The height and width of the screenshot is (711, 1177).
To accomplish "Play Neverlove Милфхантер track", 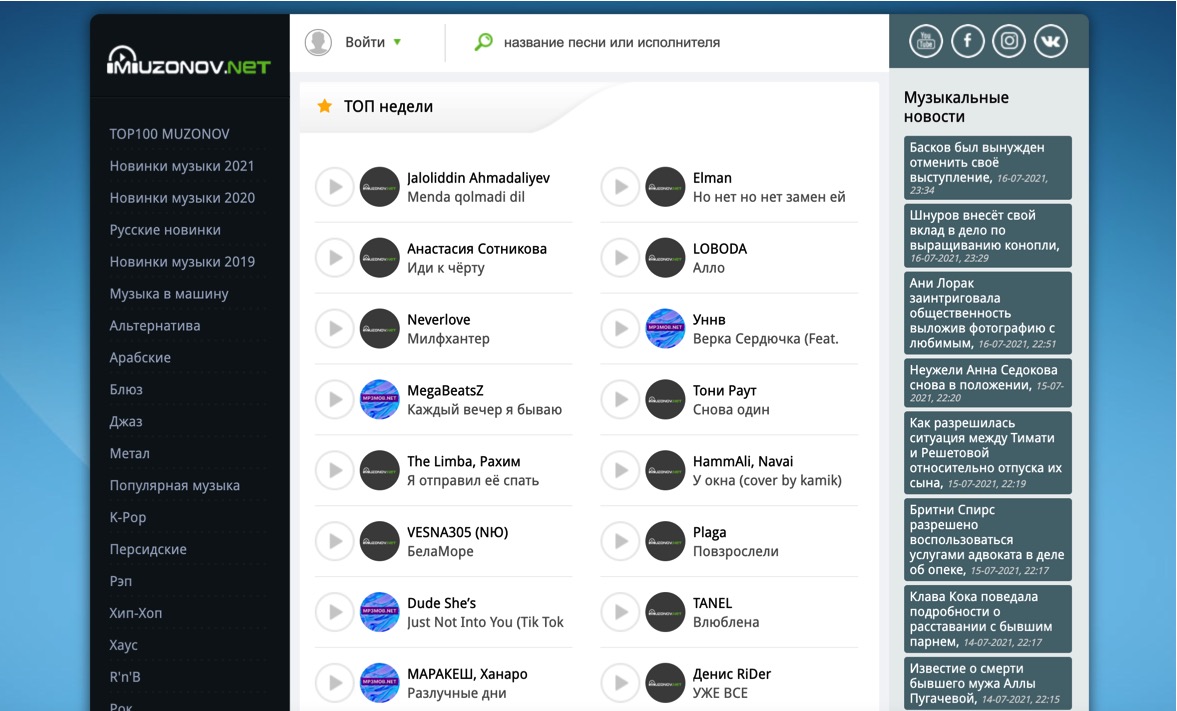I will [334, 329].
